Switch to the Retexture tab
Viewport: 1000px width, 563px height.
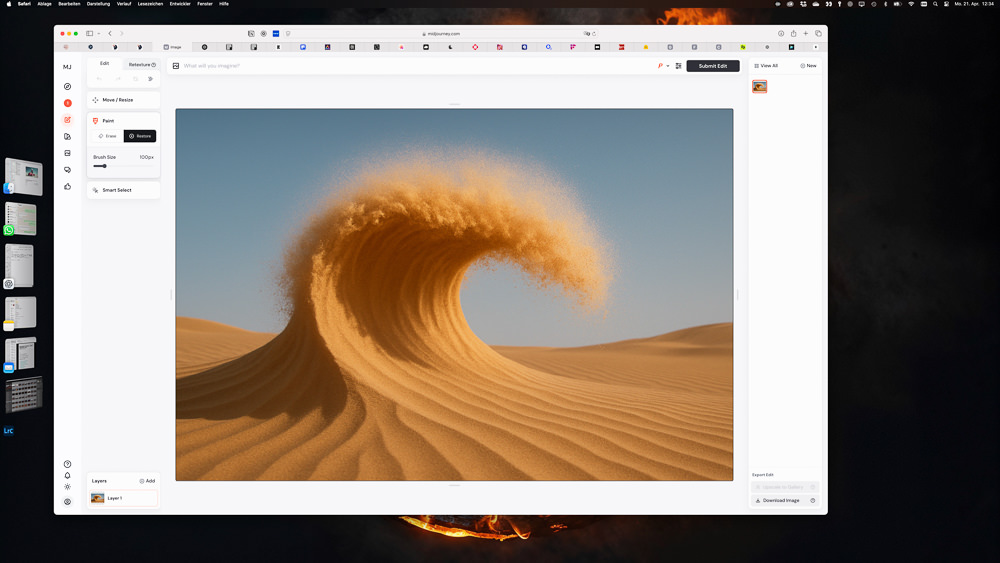(142, 64)
